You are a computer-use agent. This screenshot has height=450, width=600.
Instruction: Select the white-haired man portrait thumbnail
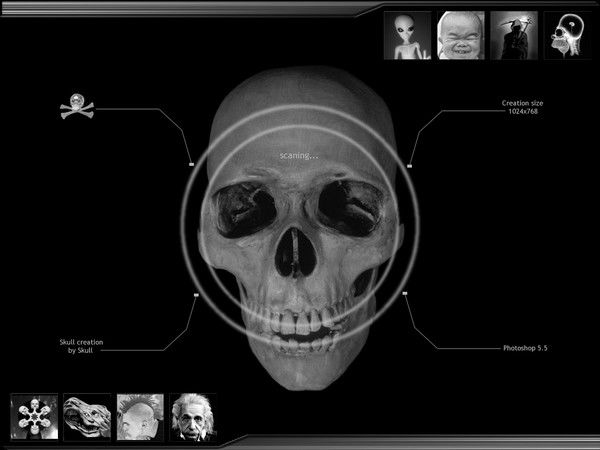coord(193,416)
